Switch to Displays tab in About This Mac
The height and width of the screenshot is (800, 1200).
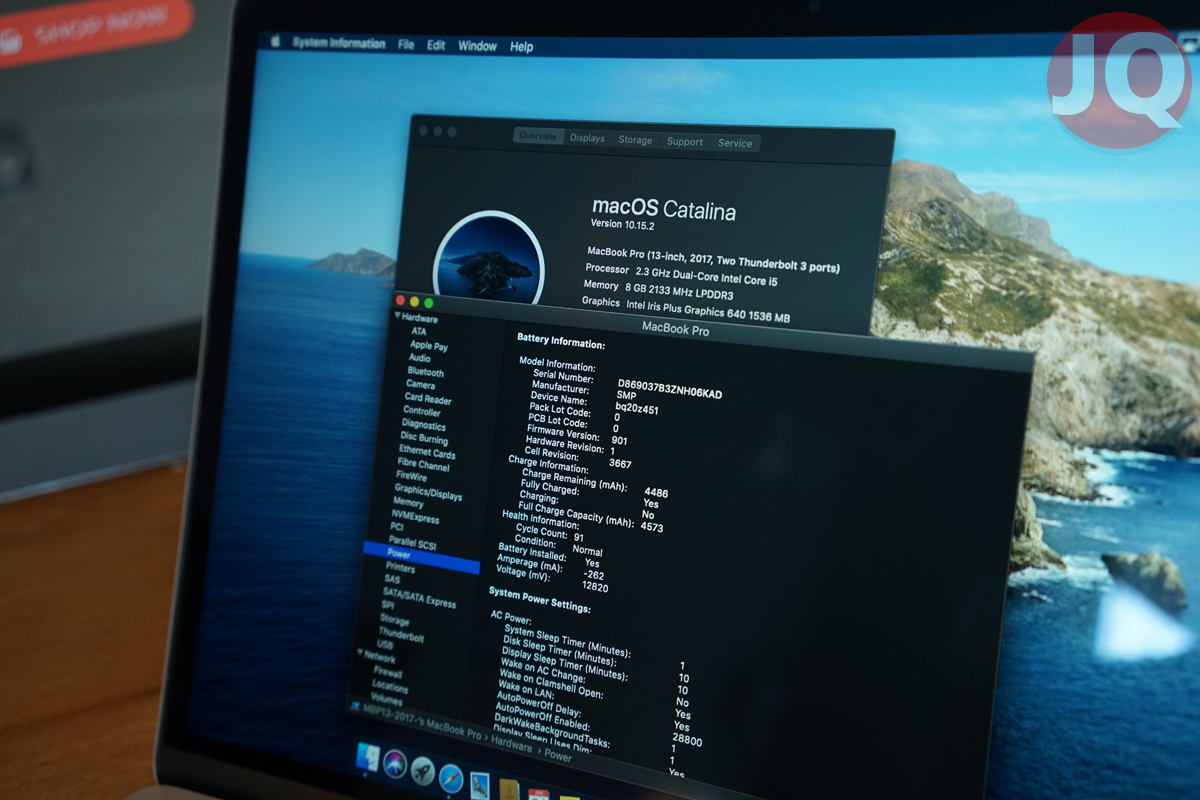[587, 139]
